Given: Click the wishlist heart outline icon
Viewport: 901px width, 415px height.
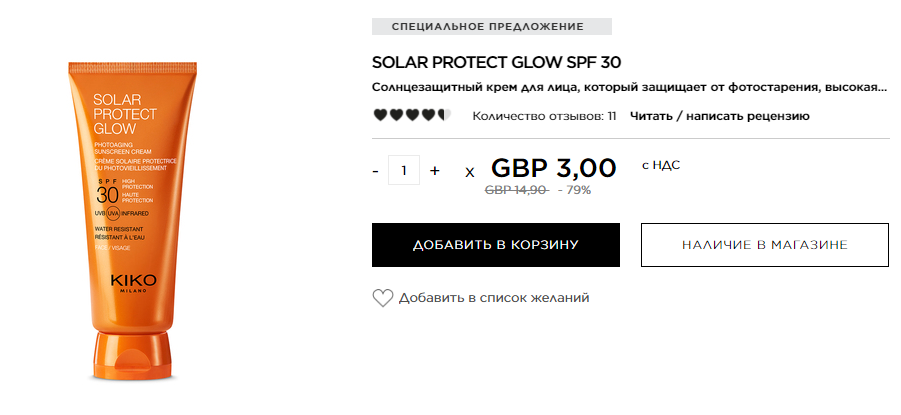Looking at the screenshot, I should click(383, 298).
